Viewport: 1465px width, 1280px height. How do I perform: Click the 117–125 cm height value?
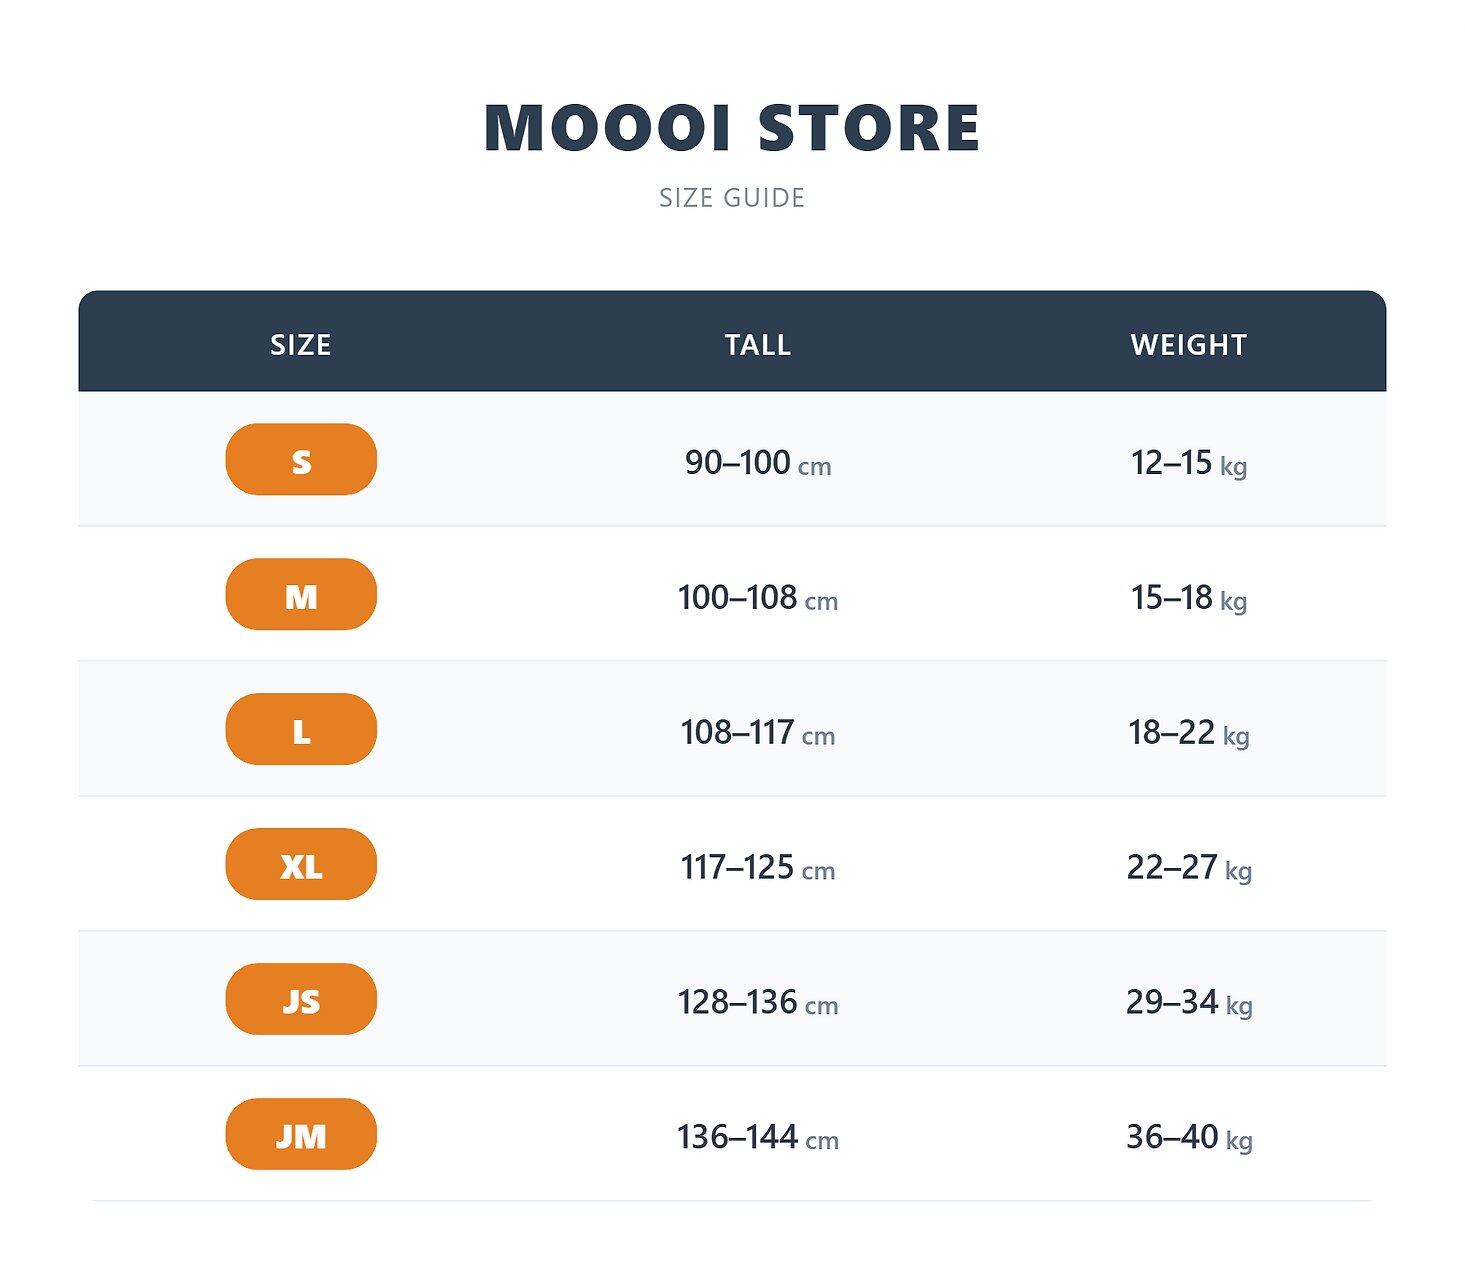758,867
